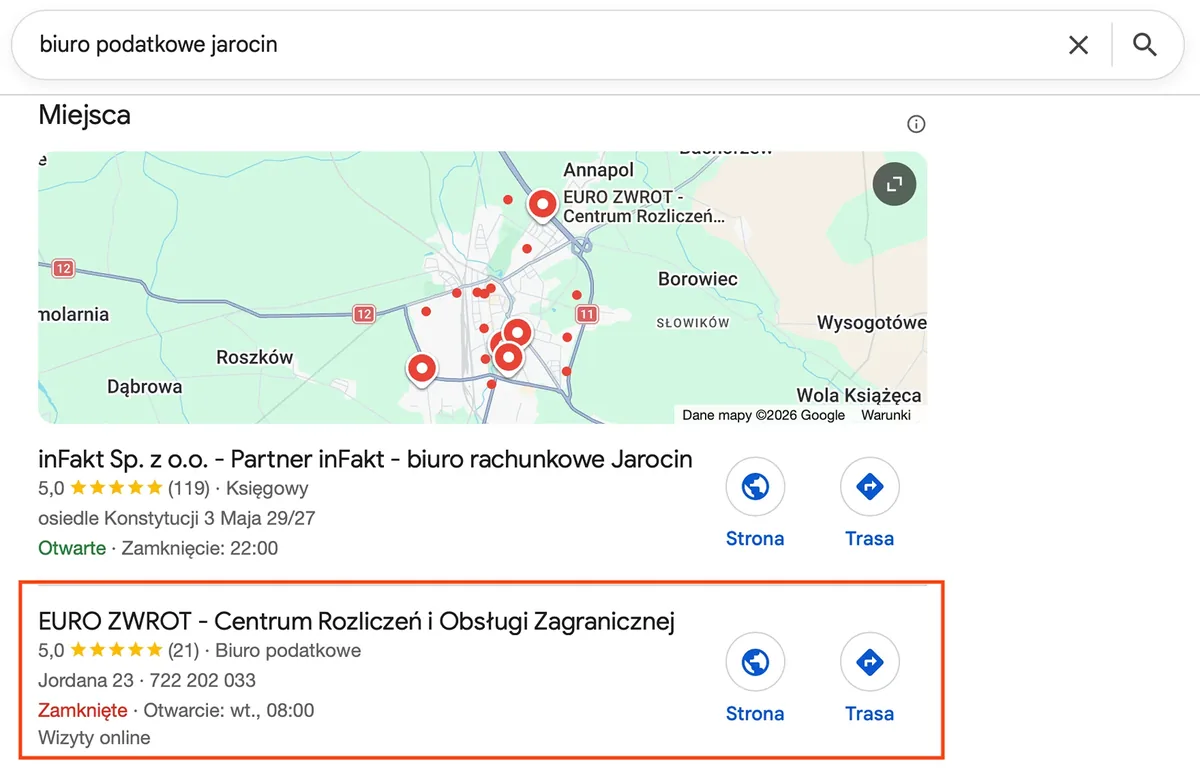Click the 'Wola Książęca' label on the map
Image resolution: width=1200 pixels, height=770 pixels.
point(859,395)
